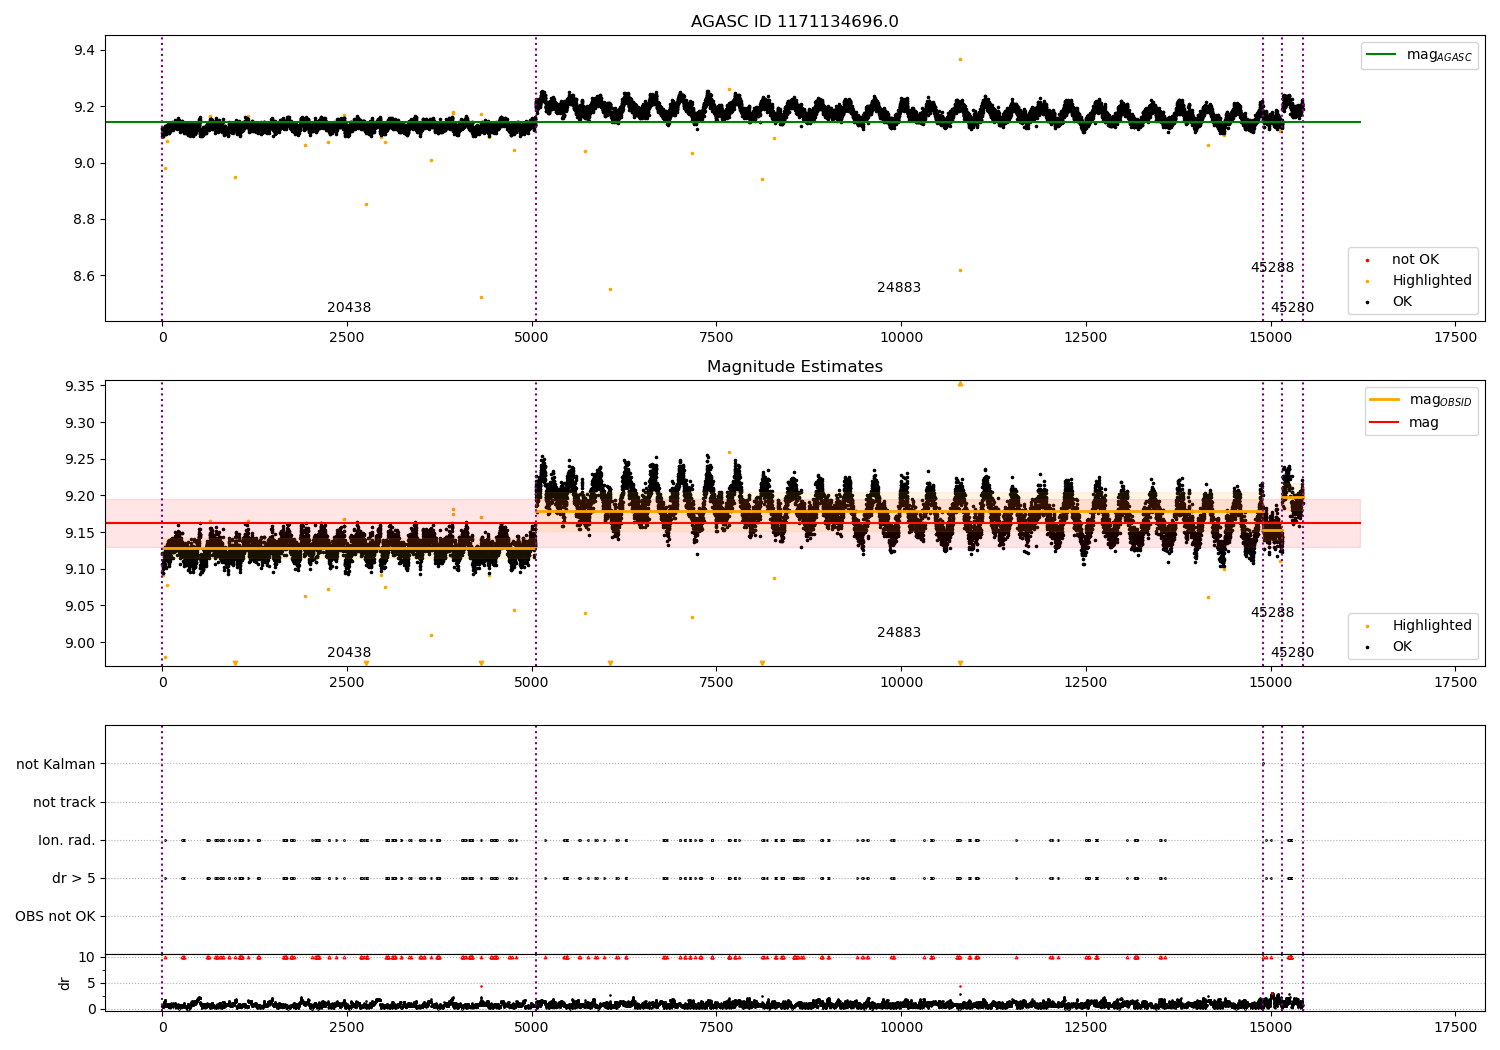
Task: Click the "OBS not OK" axis label
Action: click(55, 917)
